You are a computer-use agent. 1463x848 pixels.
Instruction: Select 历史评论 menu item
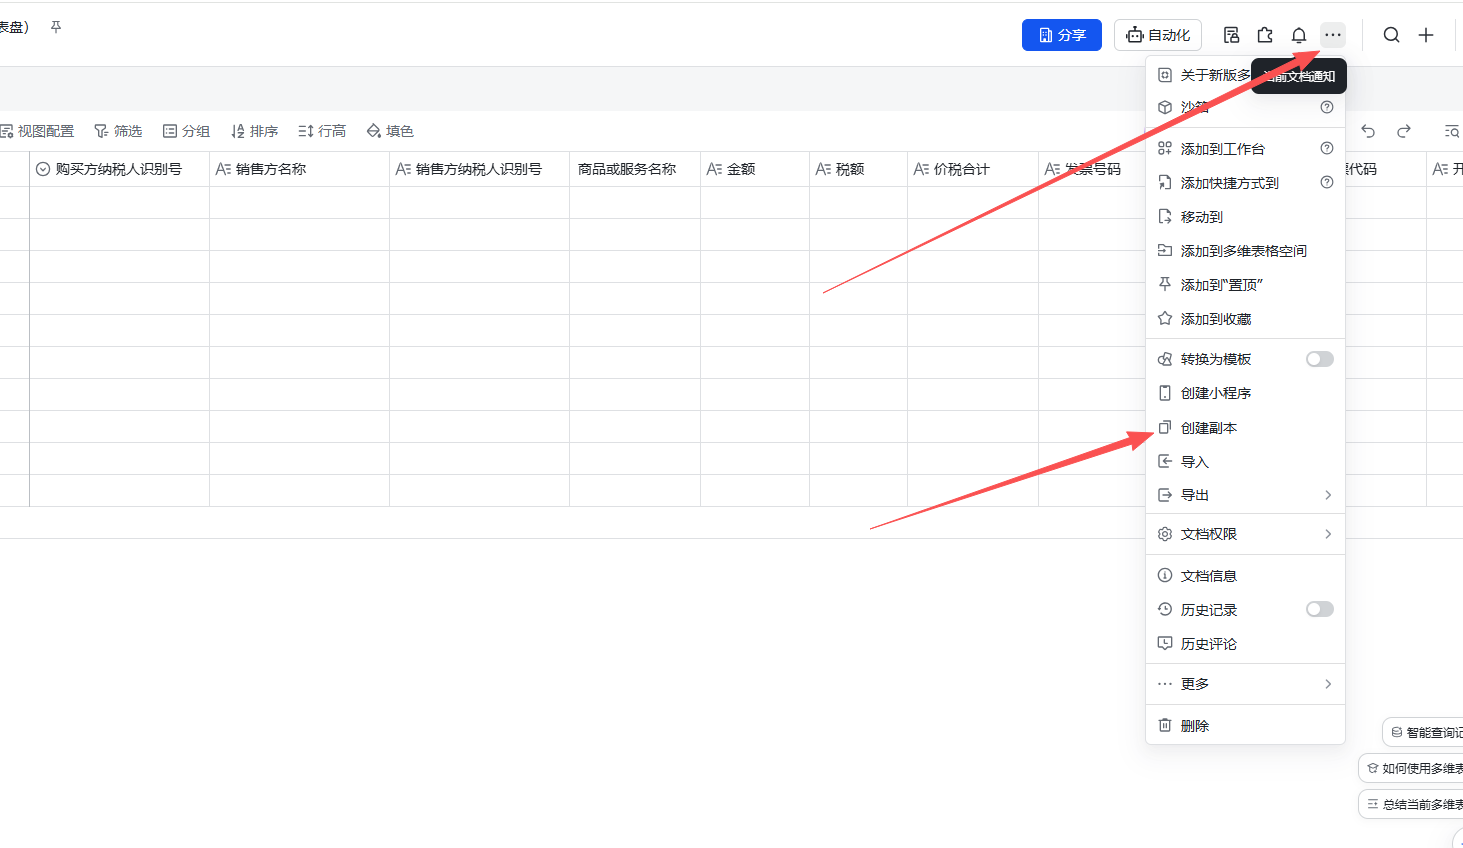[x=1245, y=644]
